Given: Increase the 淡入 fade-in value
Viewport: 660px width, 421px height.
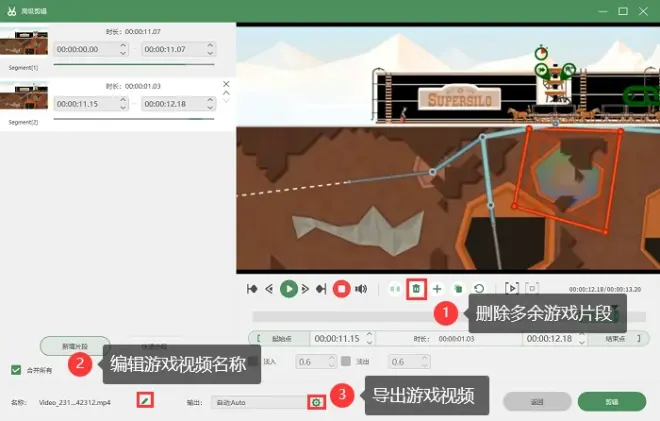Looking at the screenshot, I should tap(331, 358).
